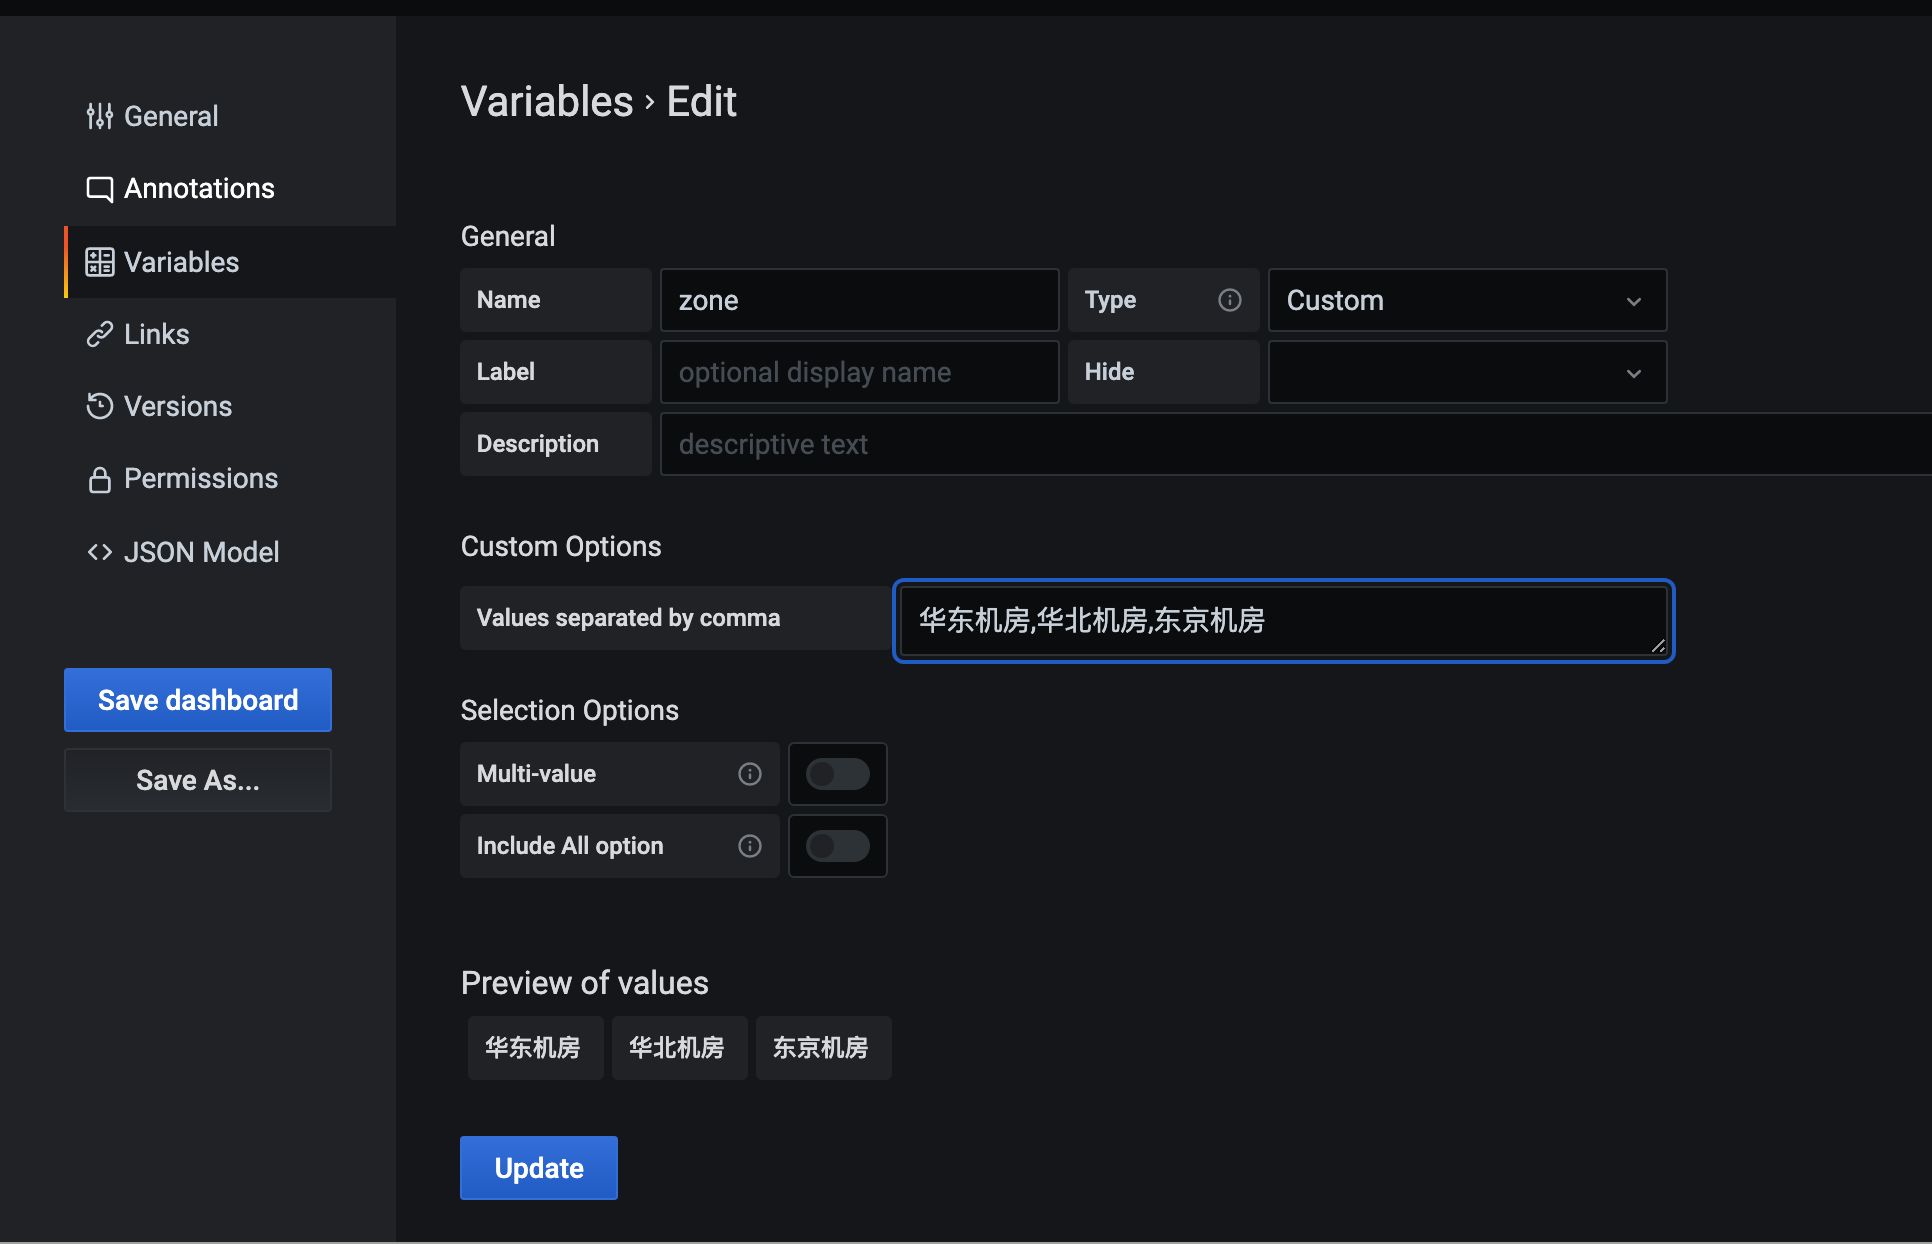
Task: Toggle the Include All option switch
Action: click(x=838, y=846)
